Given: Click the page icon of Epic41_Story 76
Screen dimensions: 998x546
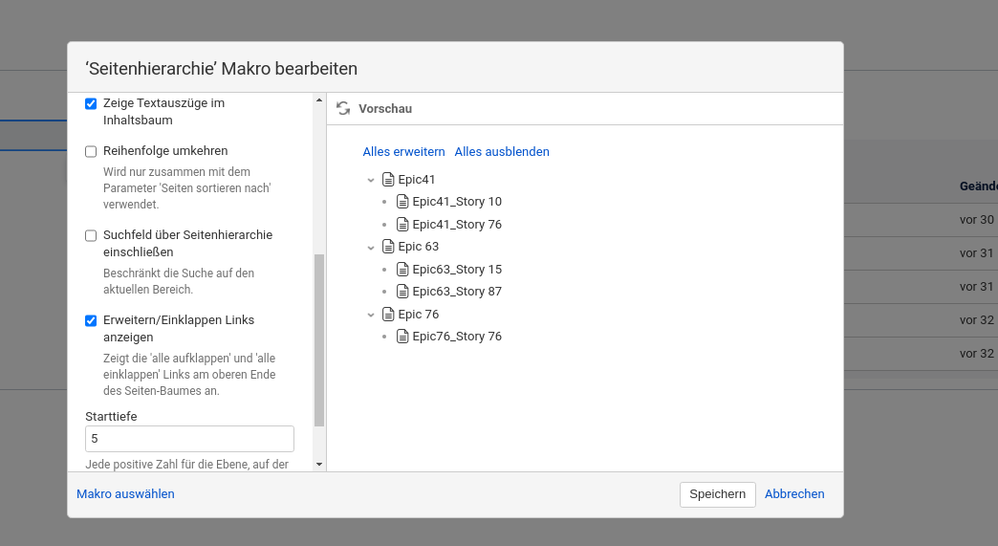Looking at the screenshot, I should click(x=402, y=224).
